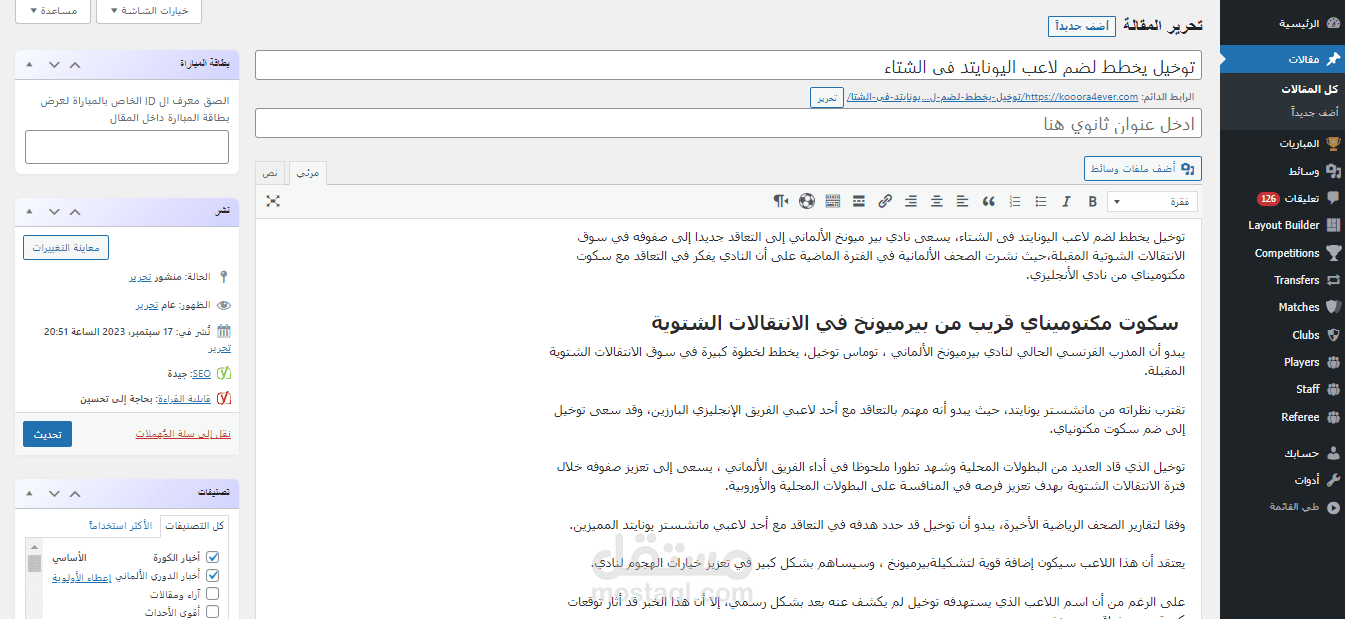Open the SEO analysis link

(x=201, y=373)
